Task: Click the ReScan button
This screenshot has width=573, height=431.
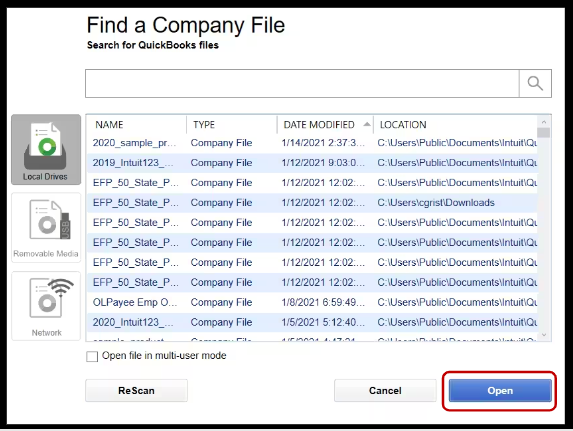Action: click(136, 390)
